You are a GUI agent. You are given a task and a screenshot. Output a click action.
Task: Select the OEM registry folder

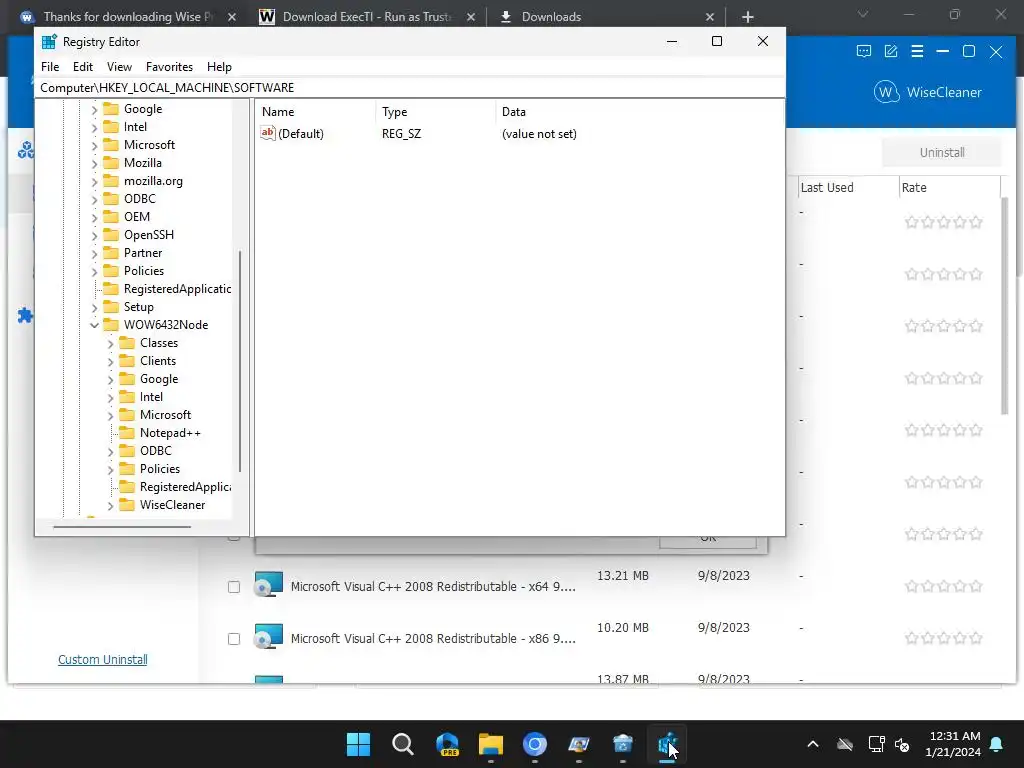click(136, 217)
